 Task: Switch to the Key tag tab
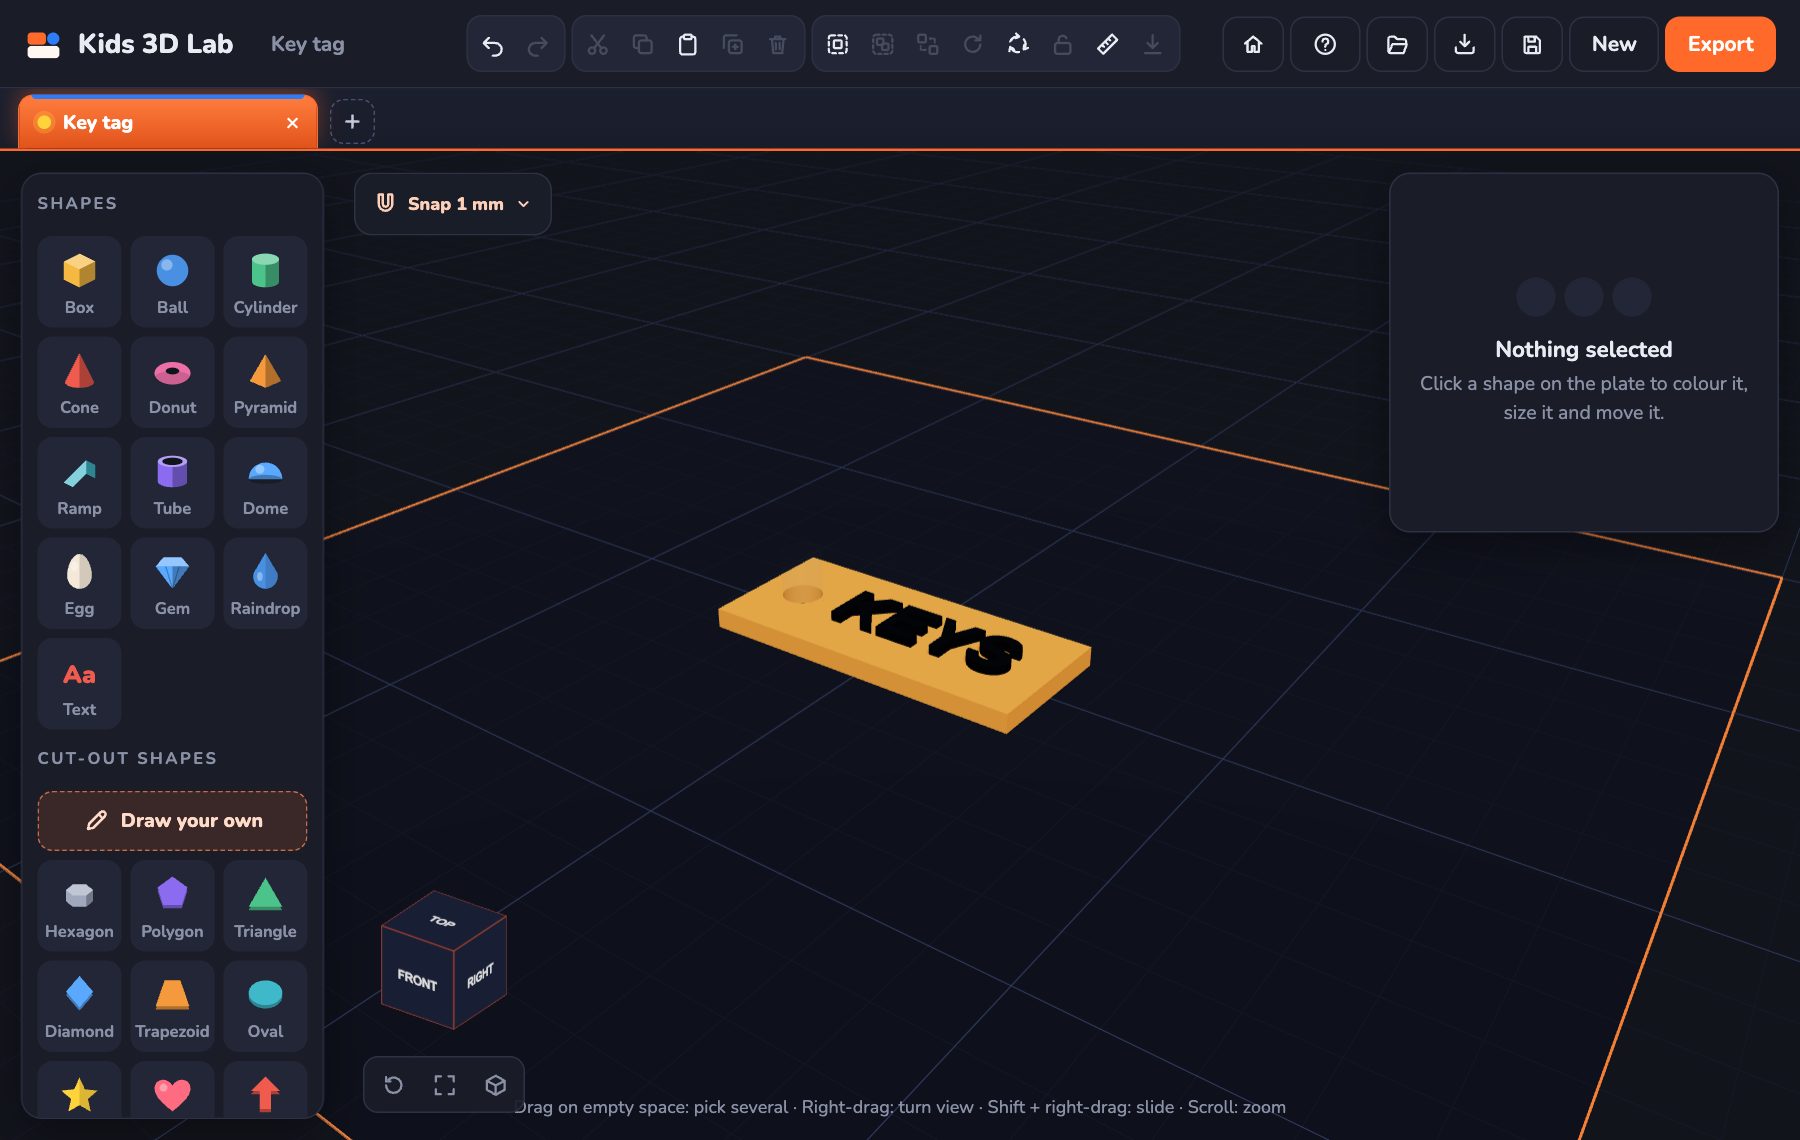[x=168, y=123]
